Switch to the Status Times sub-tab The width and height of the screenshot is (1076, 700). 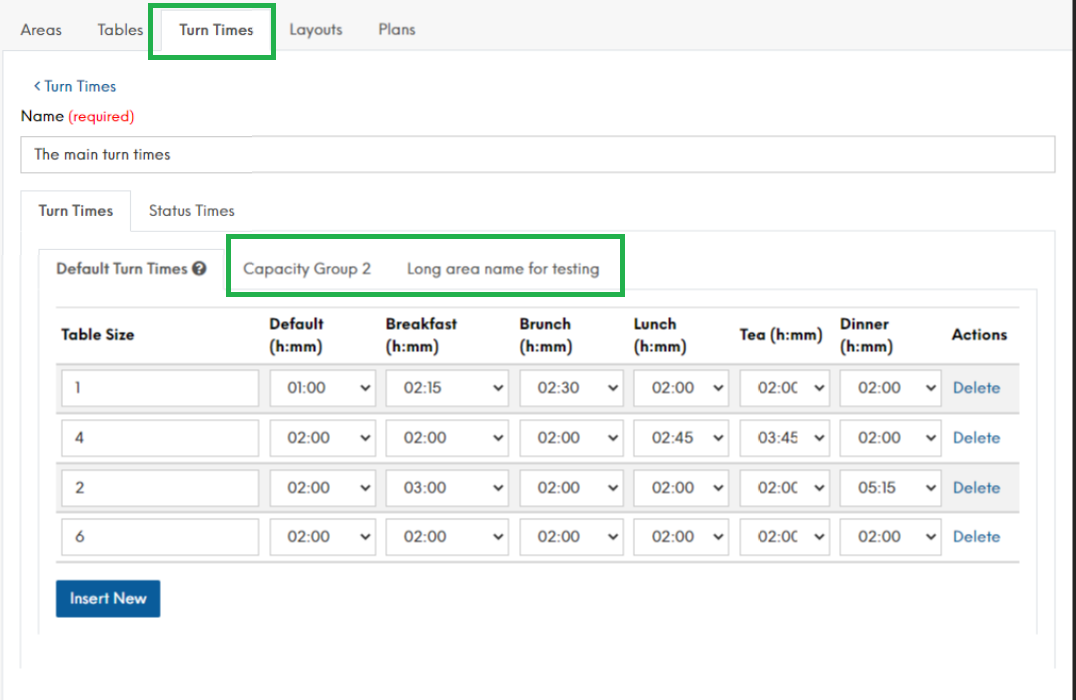191,211
